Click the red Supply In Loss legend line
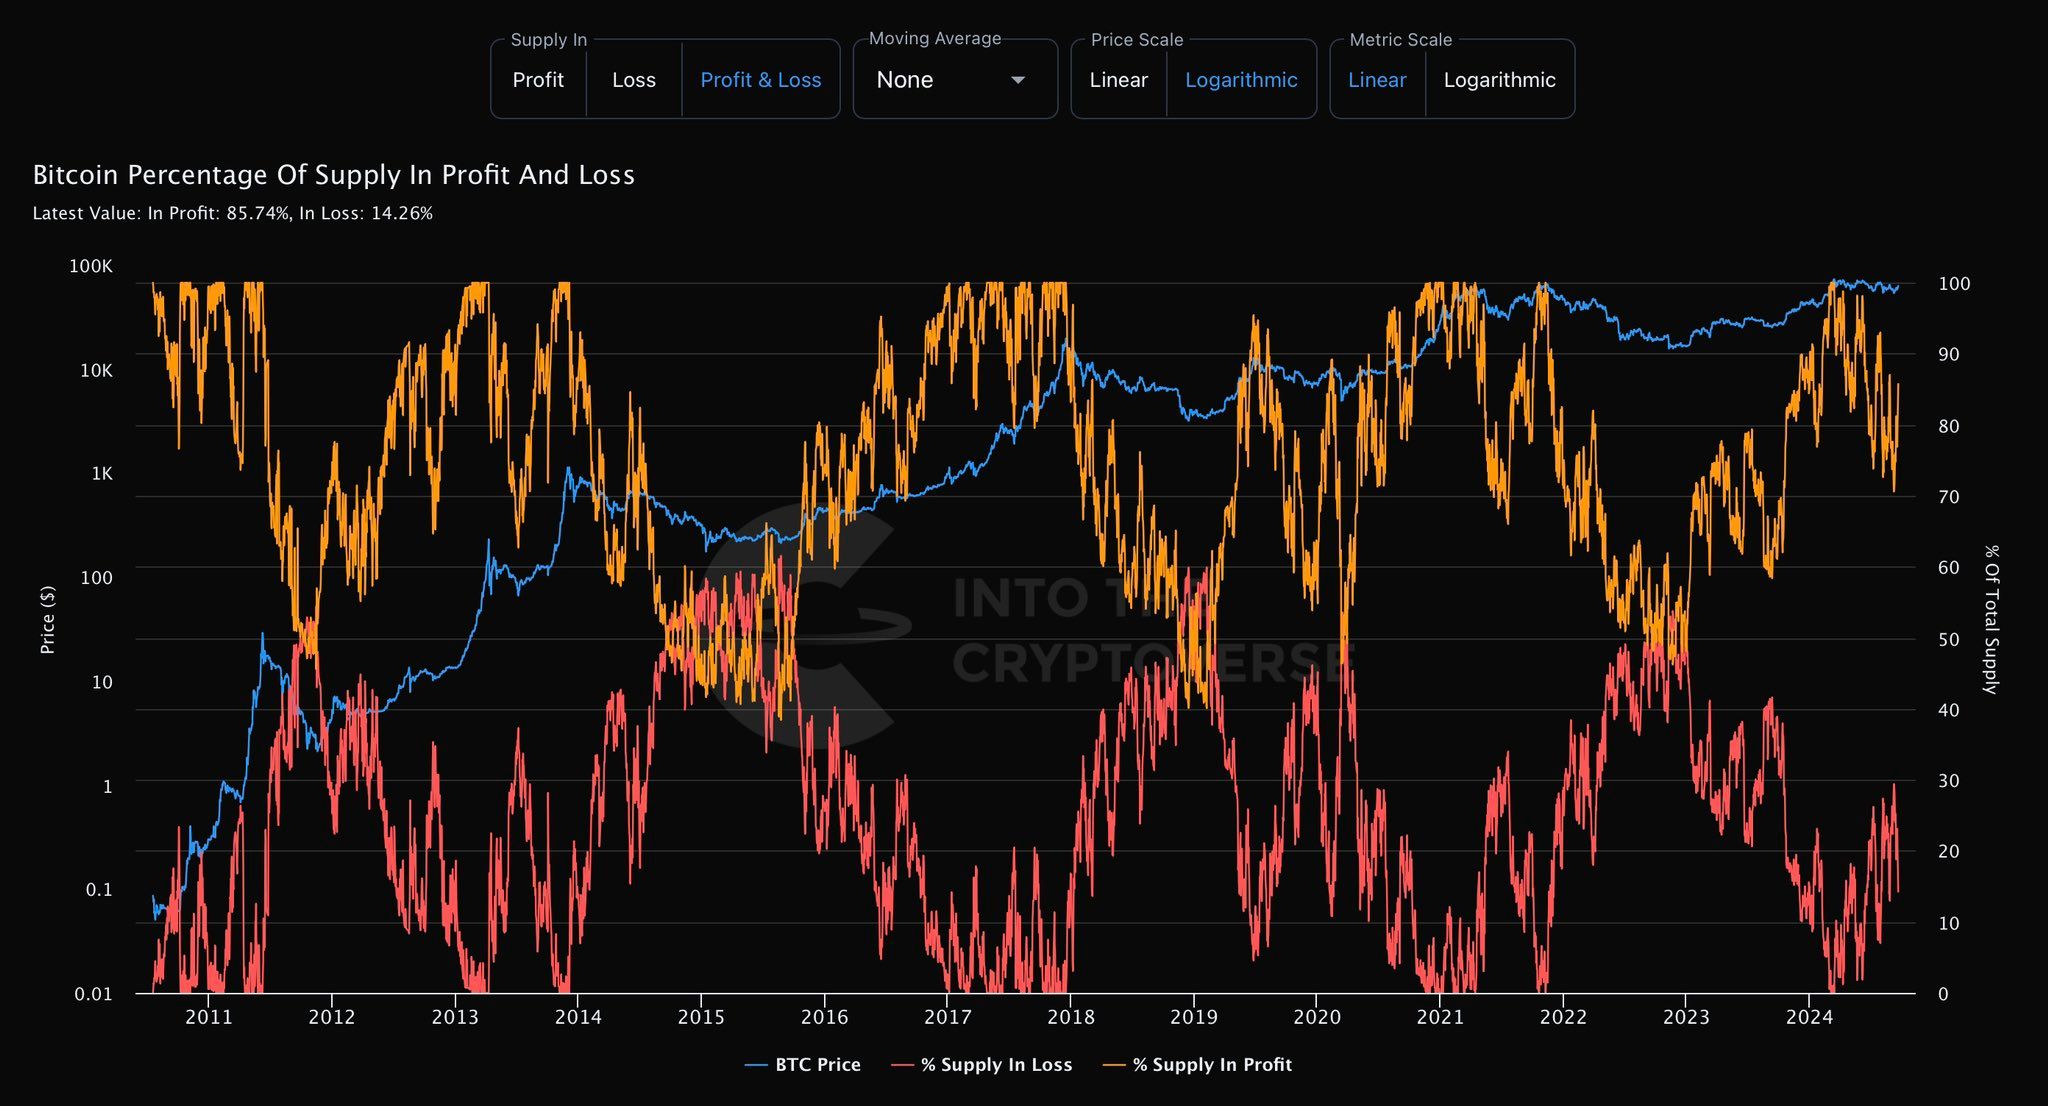2048x1106 pixels. [x=902, y=1066]
